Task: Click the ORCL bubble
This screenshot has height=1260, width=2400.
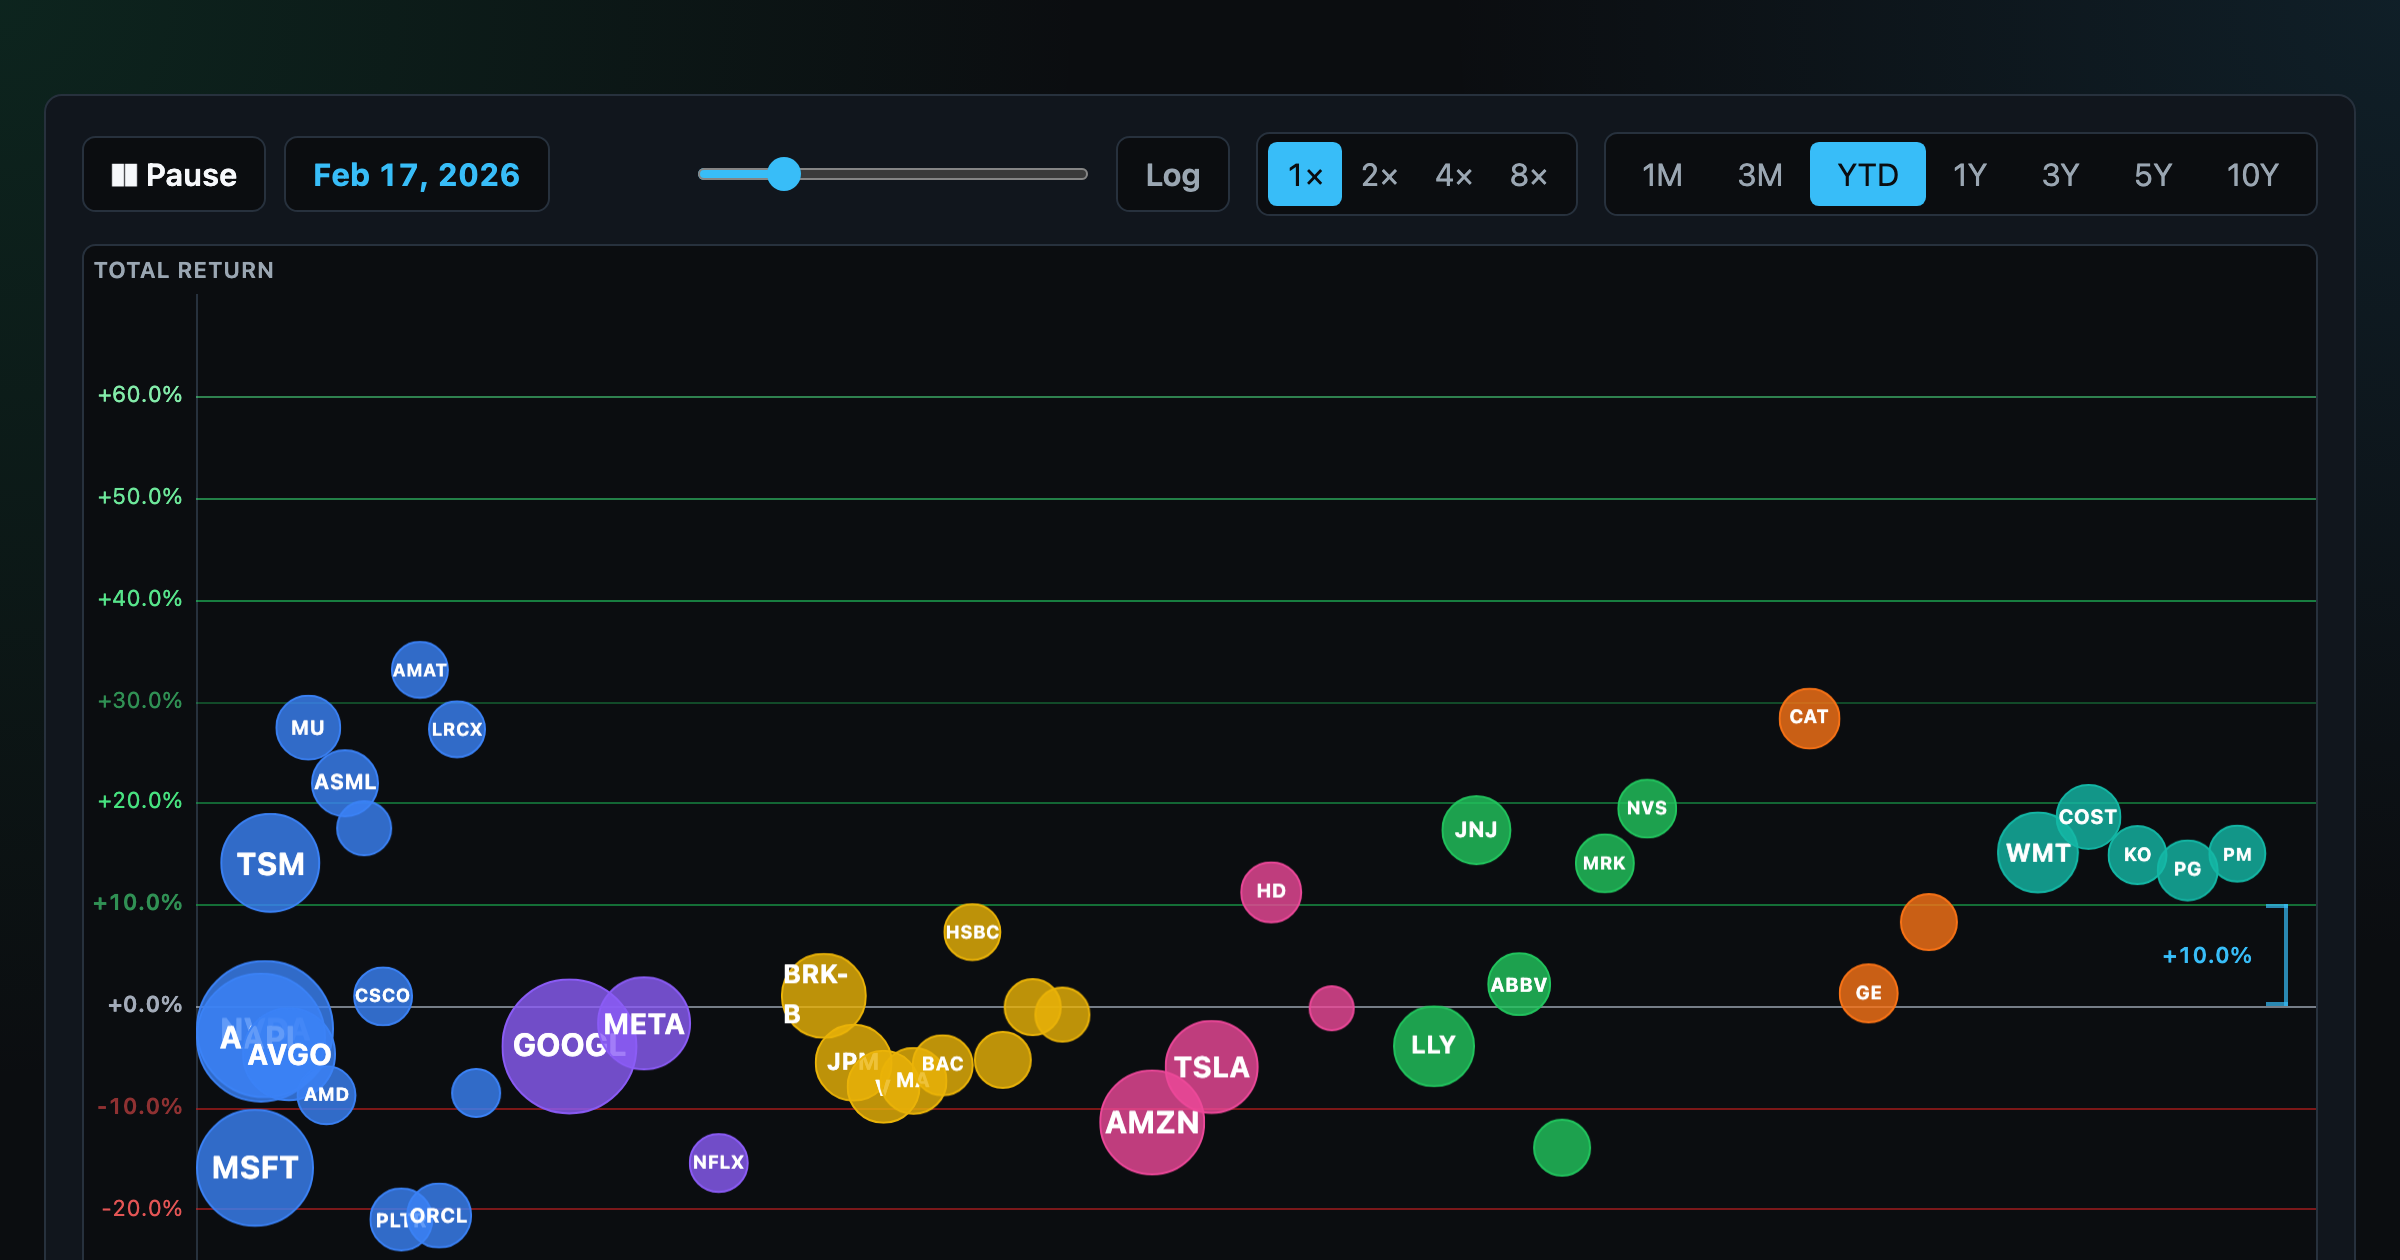Action: coord(439,1216)
